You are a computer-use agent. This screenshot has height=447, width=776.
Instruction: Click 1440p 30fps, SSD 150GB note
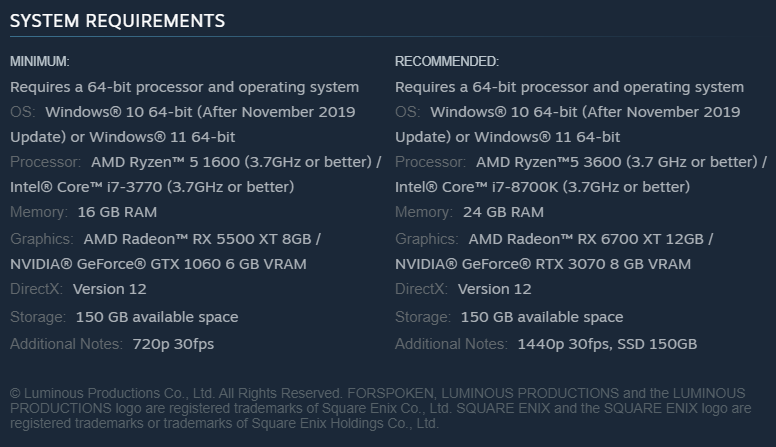coord(607,344)
